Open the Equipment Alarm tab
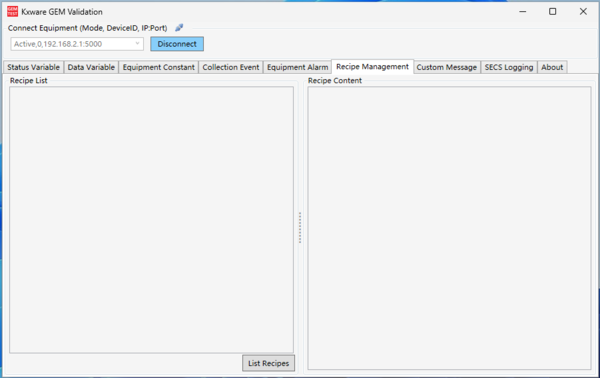Image resolution: width=600 pixels, height=378 pixels. click(297, 67)
